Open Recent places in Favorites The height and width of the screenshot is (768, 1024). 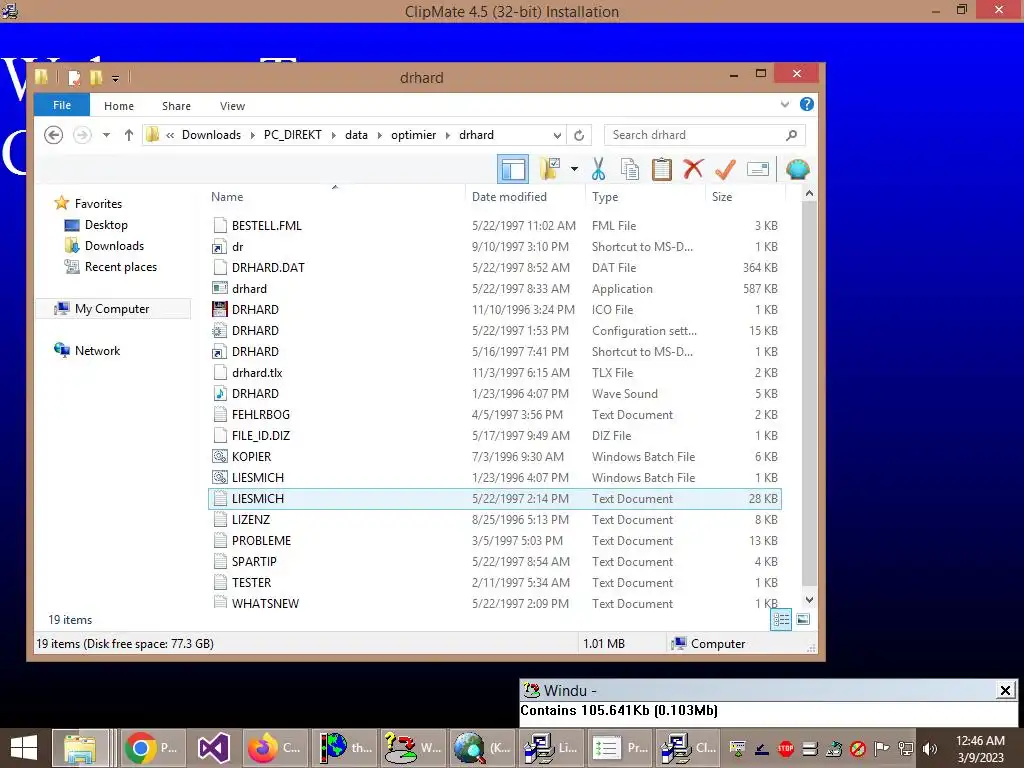(120, 266)
